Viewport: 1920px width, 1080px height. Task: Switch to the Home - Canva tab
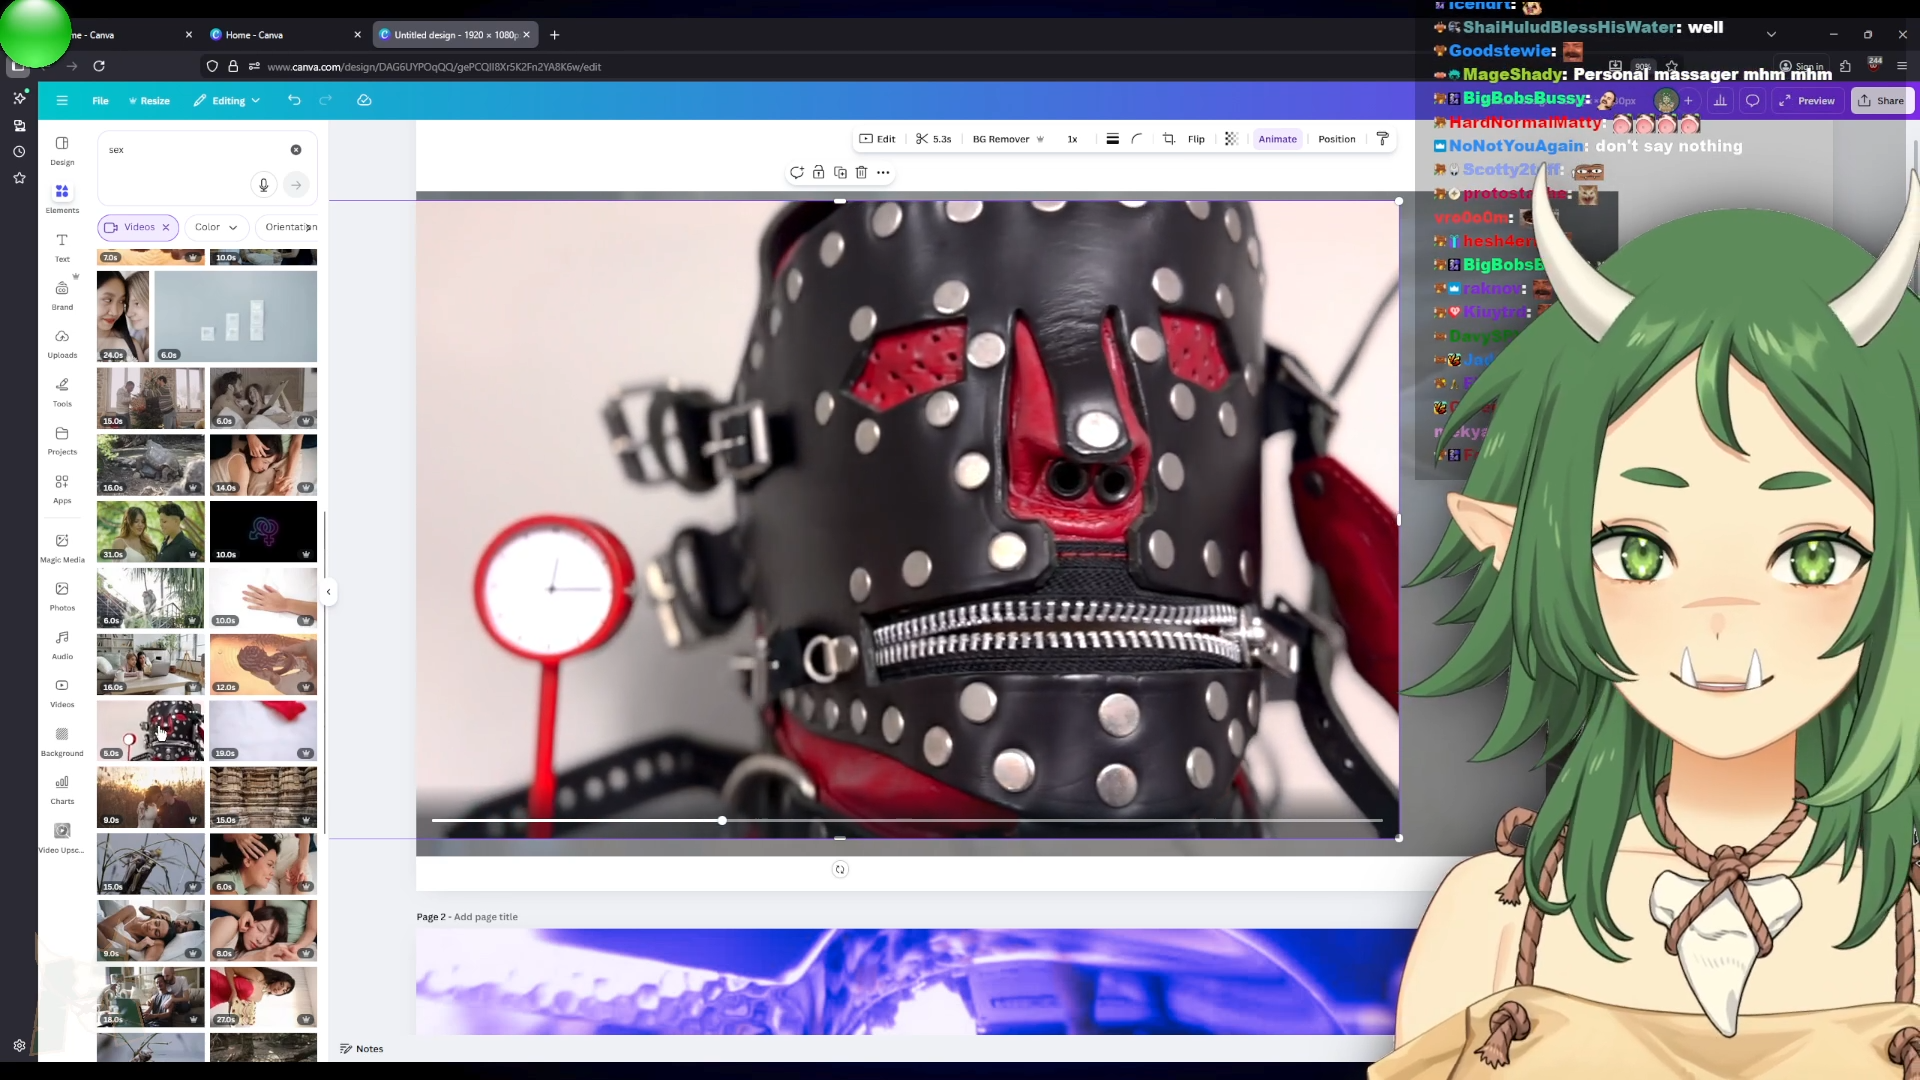(x=254, y=35)
